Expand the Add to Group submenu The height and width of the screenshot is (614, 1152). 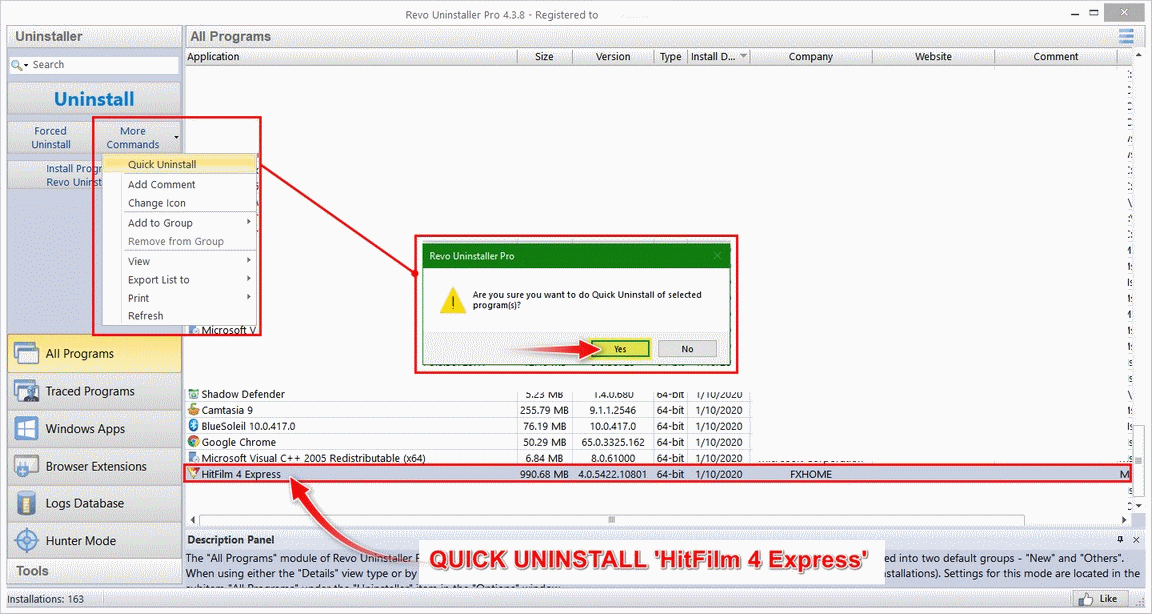(249, 222)
